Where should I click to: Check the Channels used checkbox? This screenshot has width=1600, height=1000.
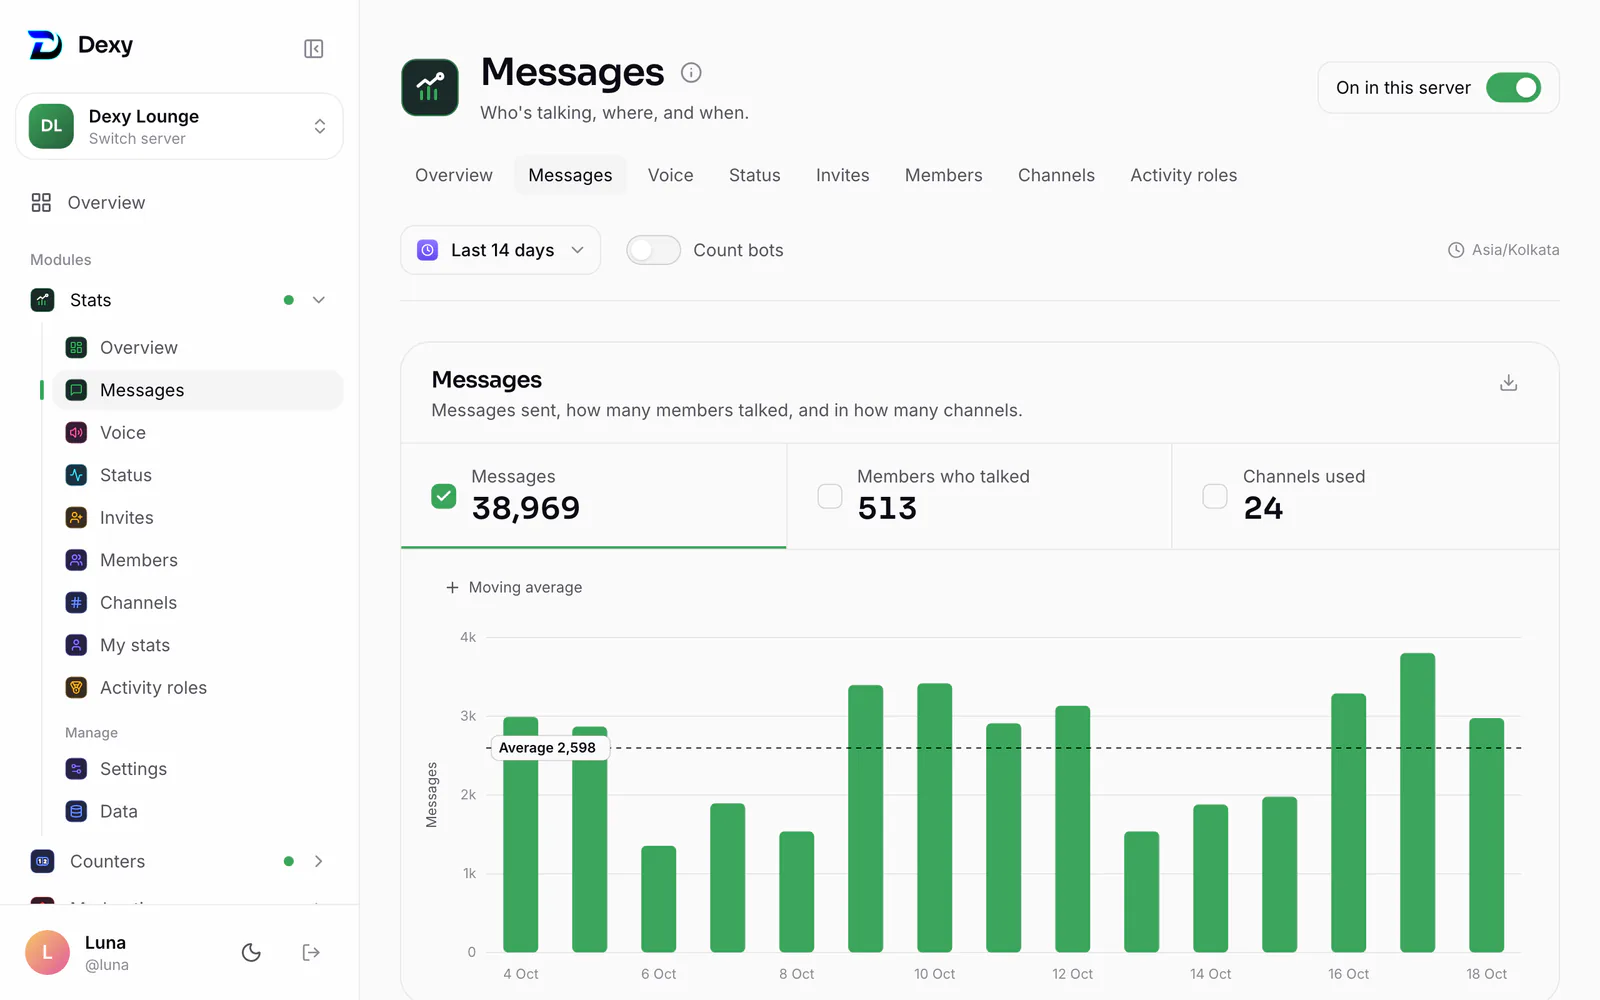pyautogui.click(x=1215, y=496)
